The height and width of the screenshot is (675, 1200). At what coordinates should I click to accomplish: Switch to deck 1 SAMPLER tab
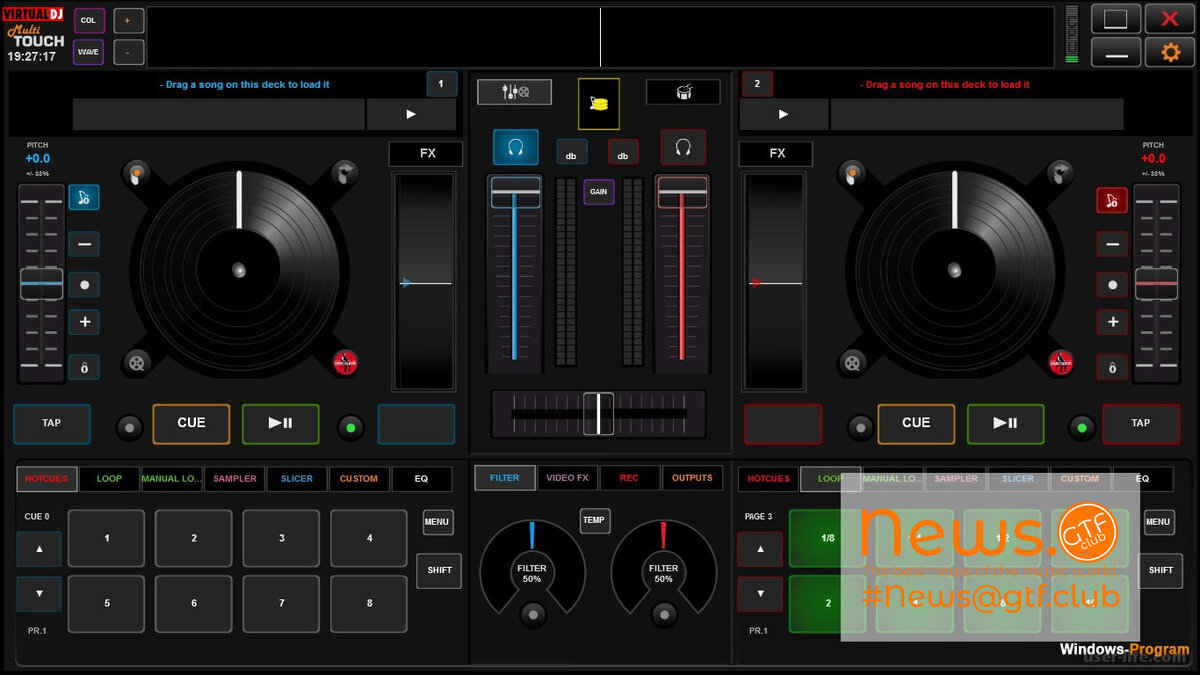(235, 479)
